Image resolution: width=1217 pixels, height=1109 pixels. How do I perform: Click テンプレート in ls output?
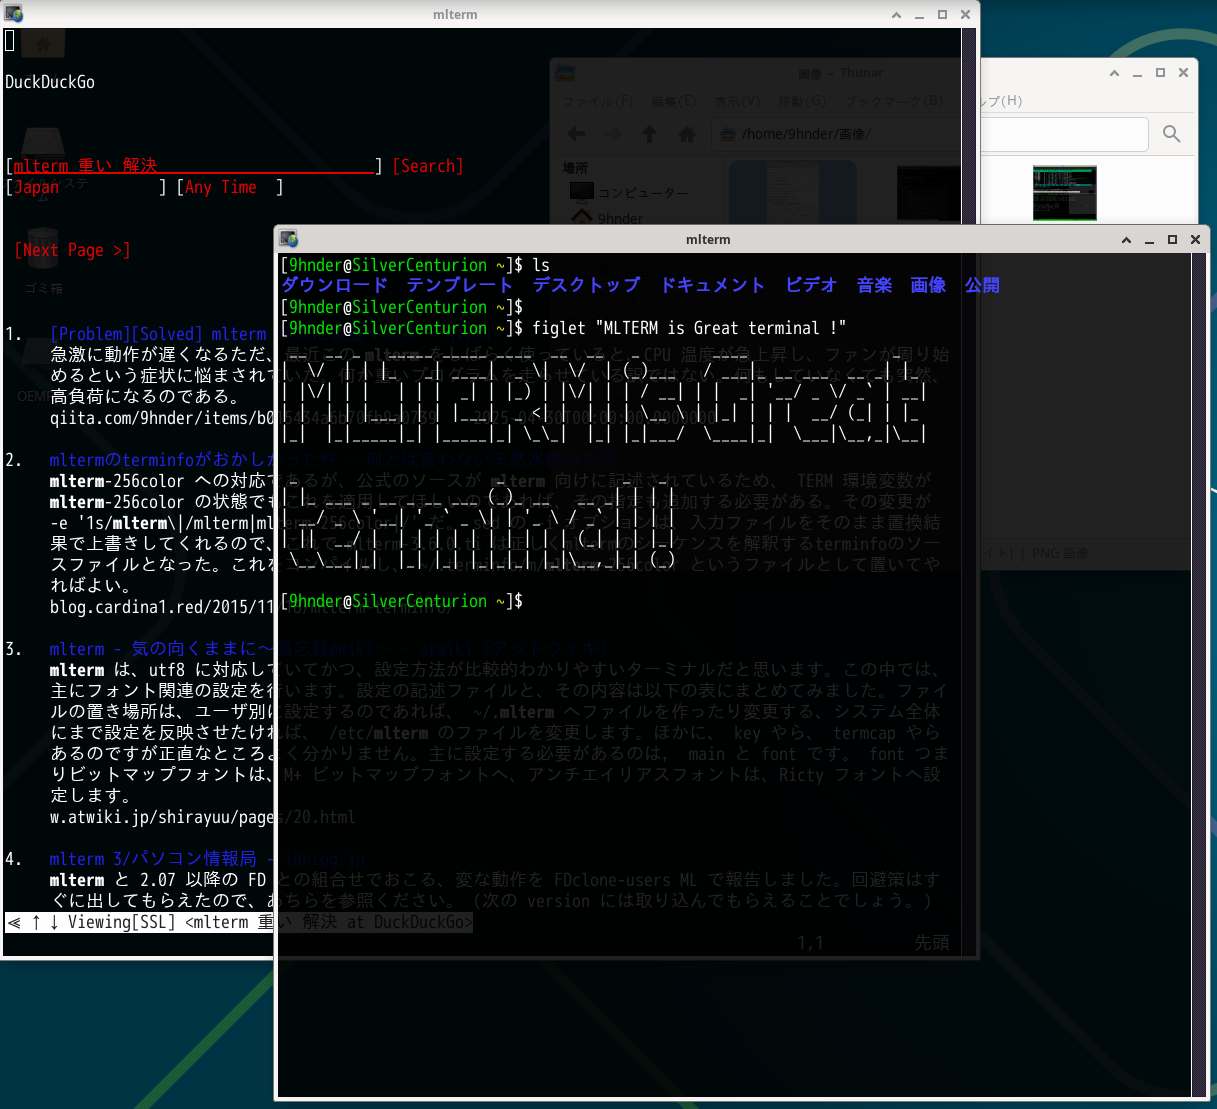460,285
